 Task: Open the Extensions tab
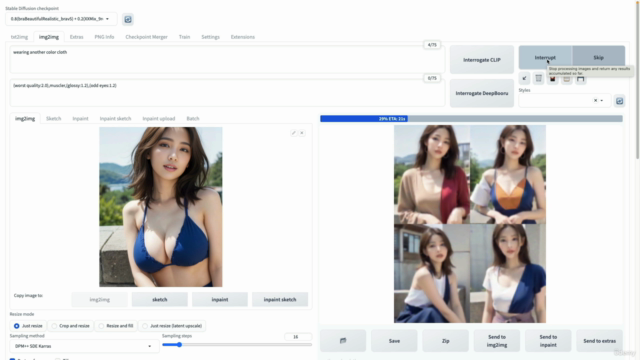point(243,37)
